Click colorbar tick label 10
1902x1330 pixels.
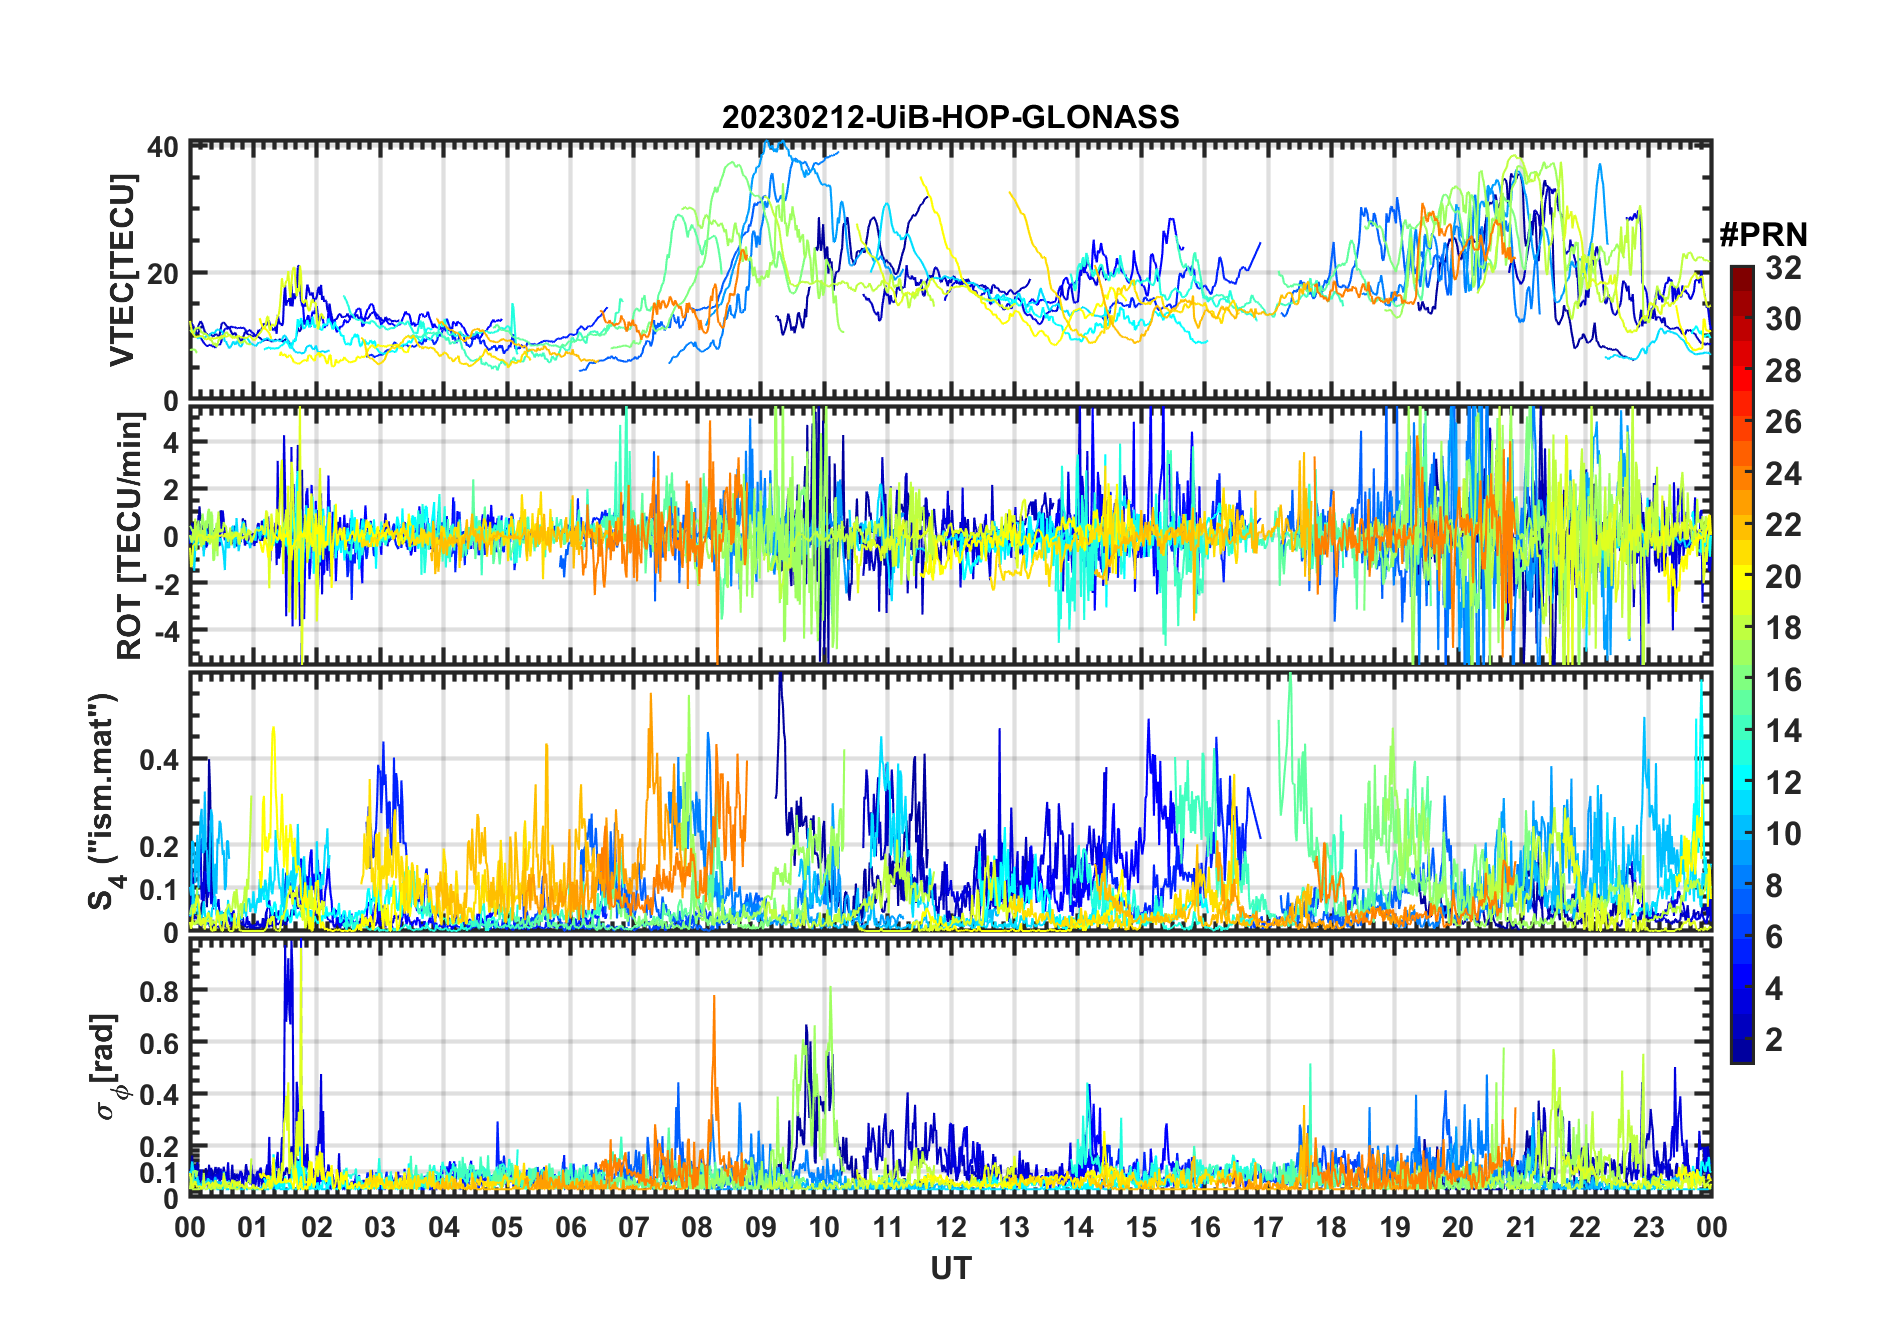(1783, 834)
